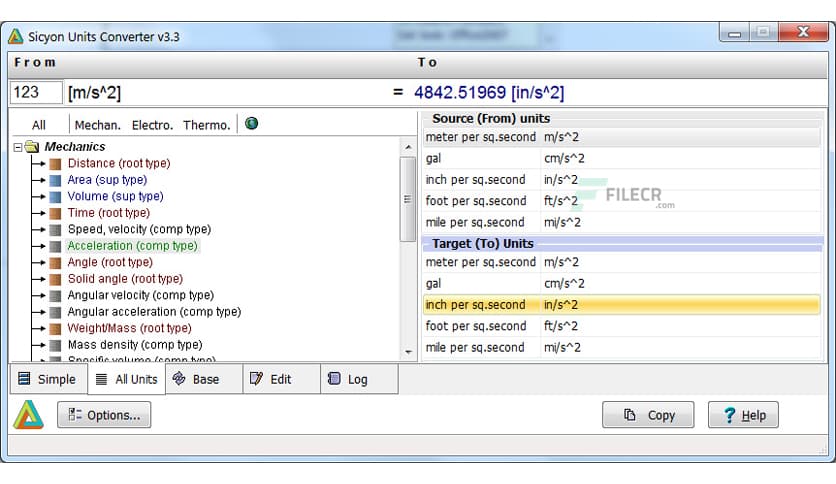Click the Target (To) Units header

coord(483,244)
